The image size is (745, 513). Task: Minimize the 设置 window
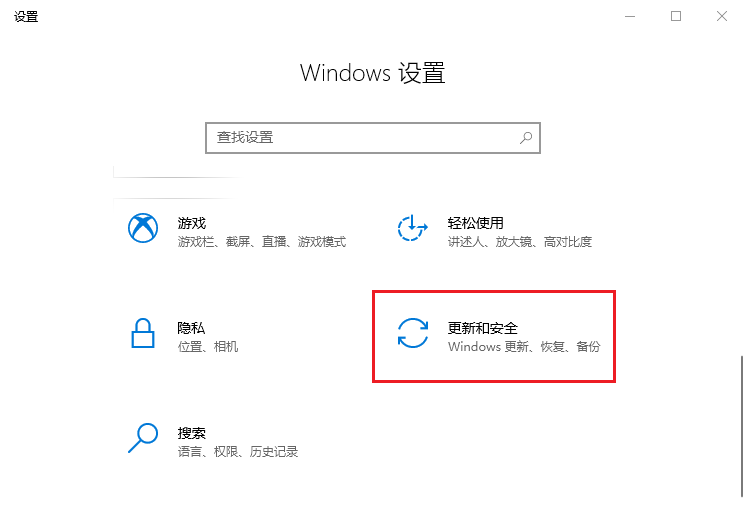click(x=630, y=17)
